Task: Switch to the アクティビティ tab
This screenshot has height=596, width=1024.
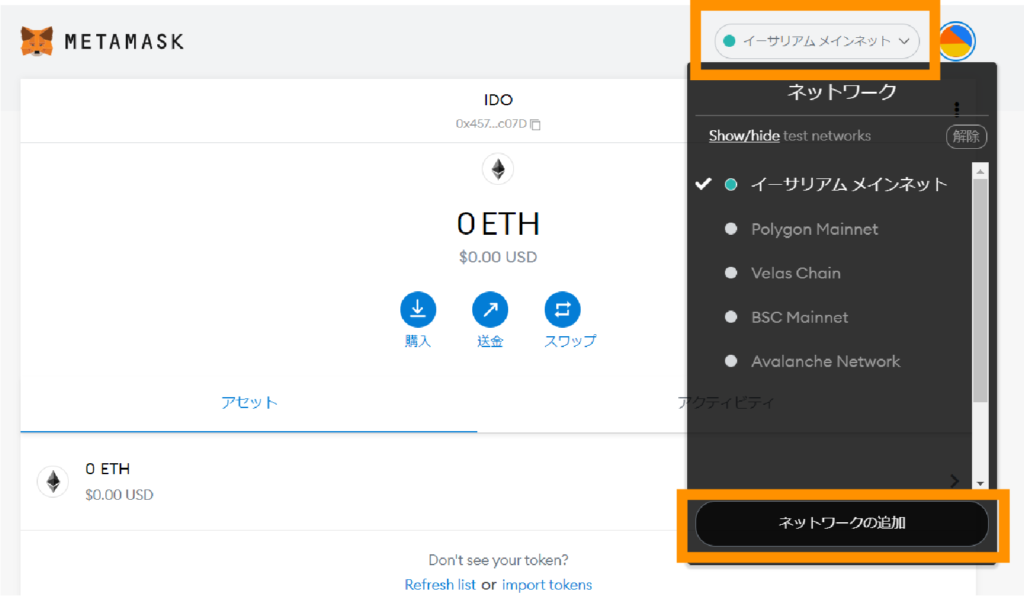Action: click(x=725, y=402)
